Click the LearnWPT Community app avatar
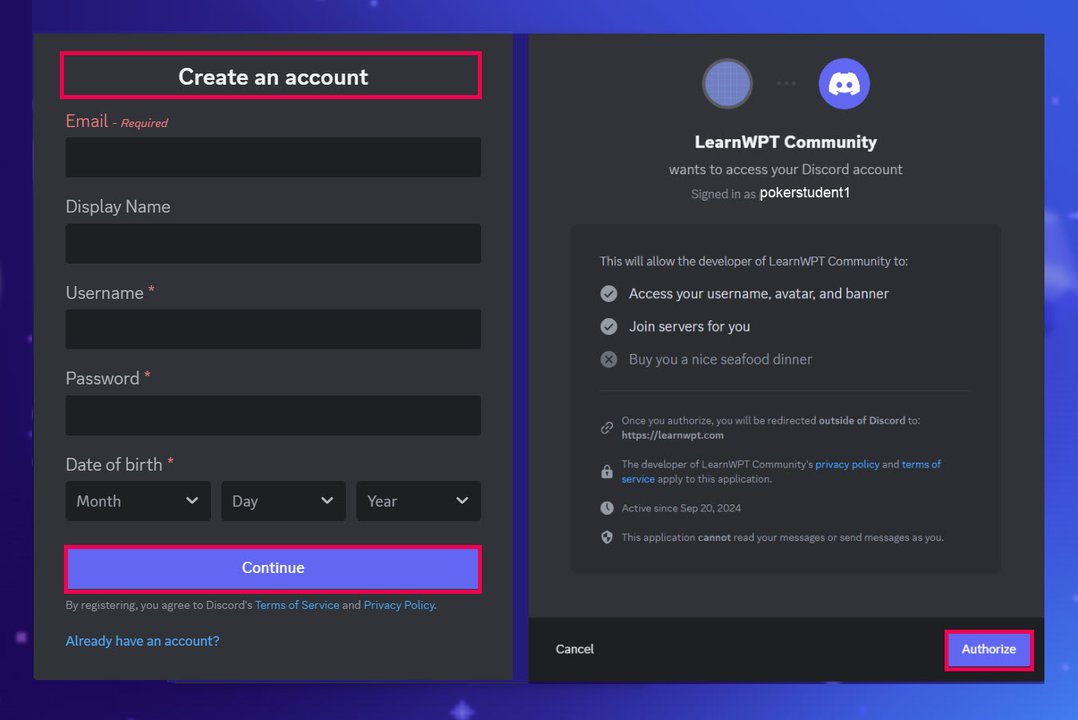The image size is (1078, 720). click(x=727, y=84)
